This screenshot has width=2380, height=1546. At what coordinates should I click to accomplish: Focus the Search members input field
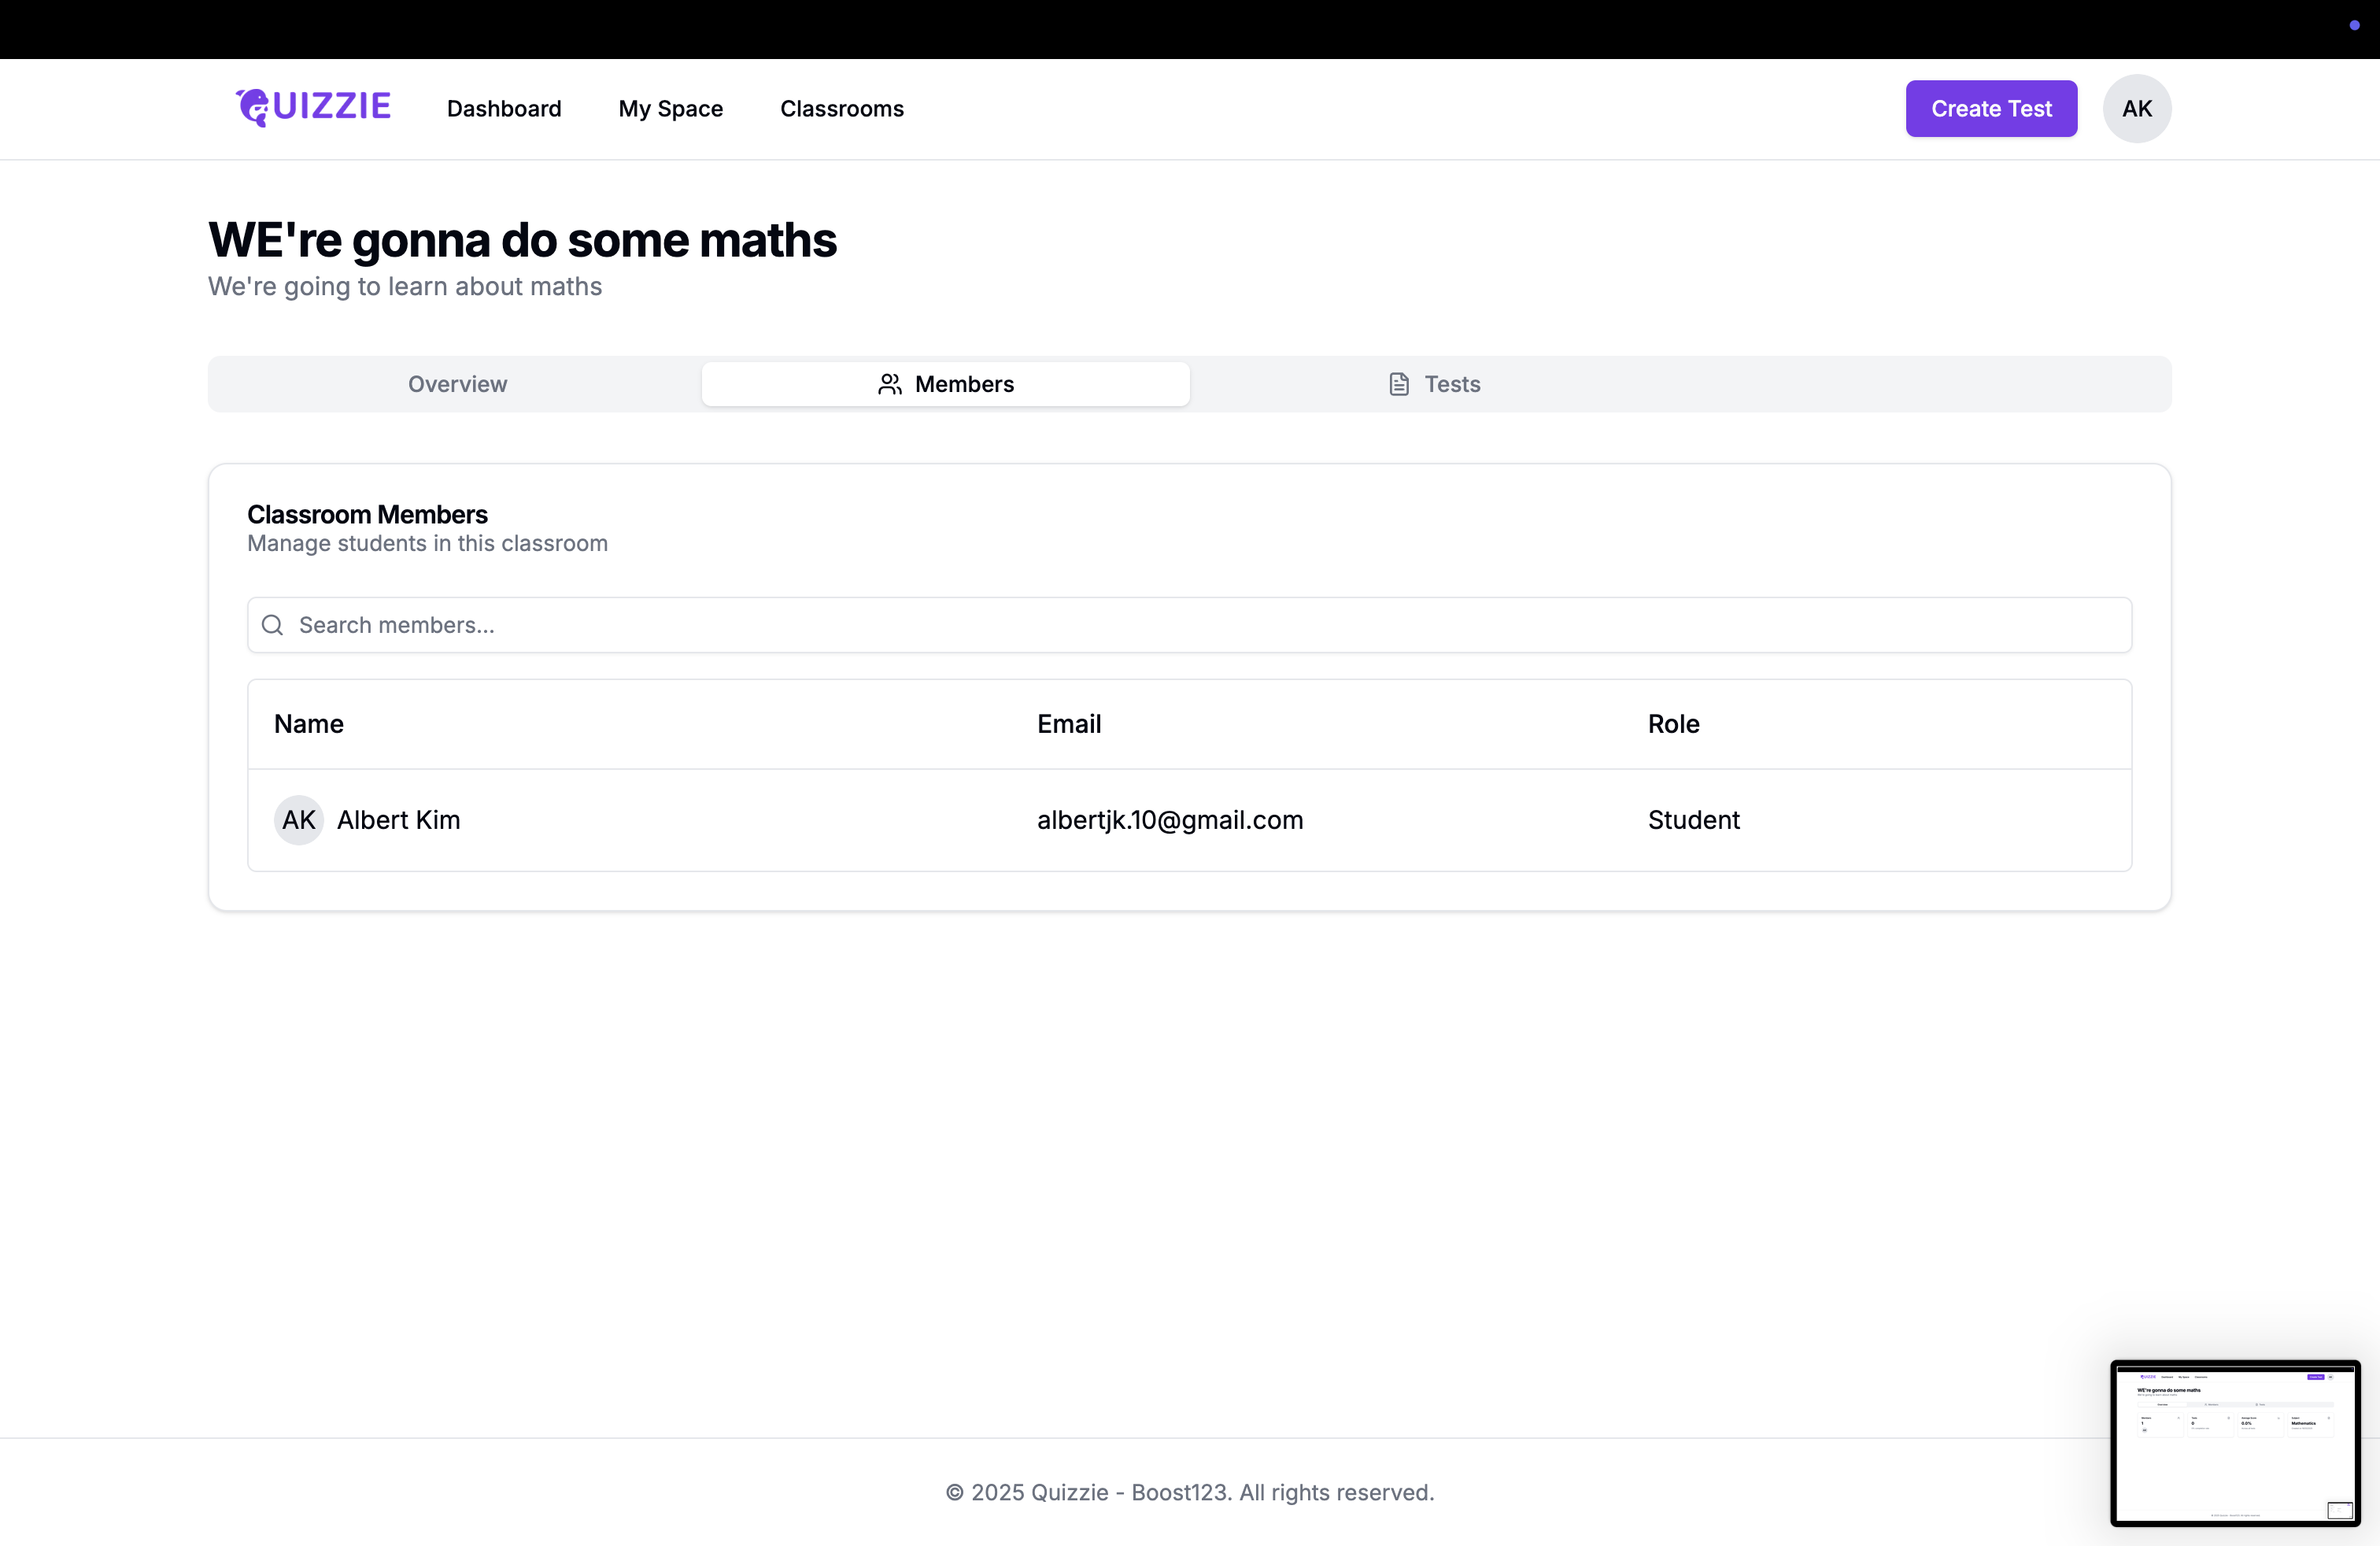pos(1200,625)
